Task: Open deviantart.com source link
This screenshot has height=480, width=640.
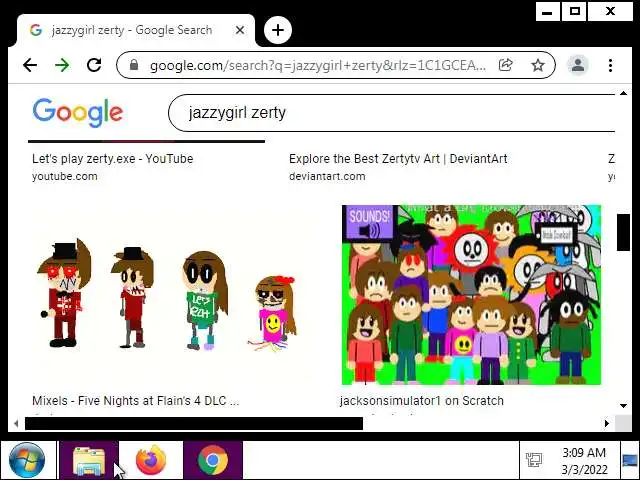Action: (x=327, y=176)
